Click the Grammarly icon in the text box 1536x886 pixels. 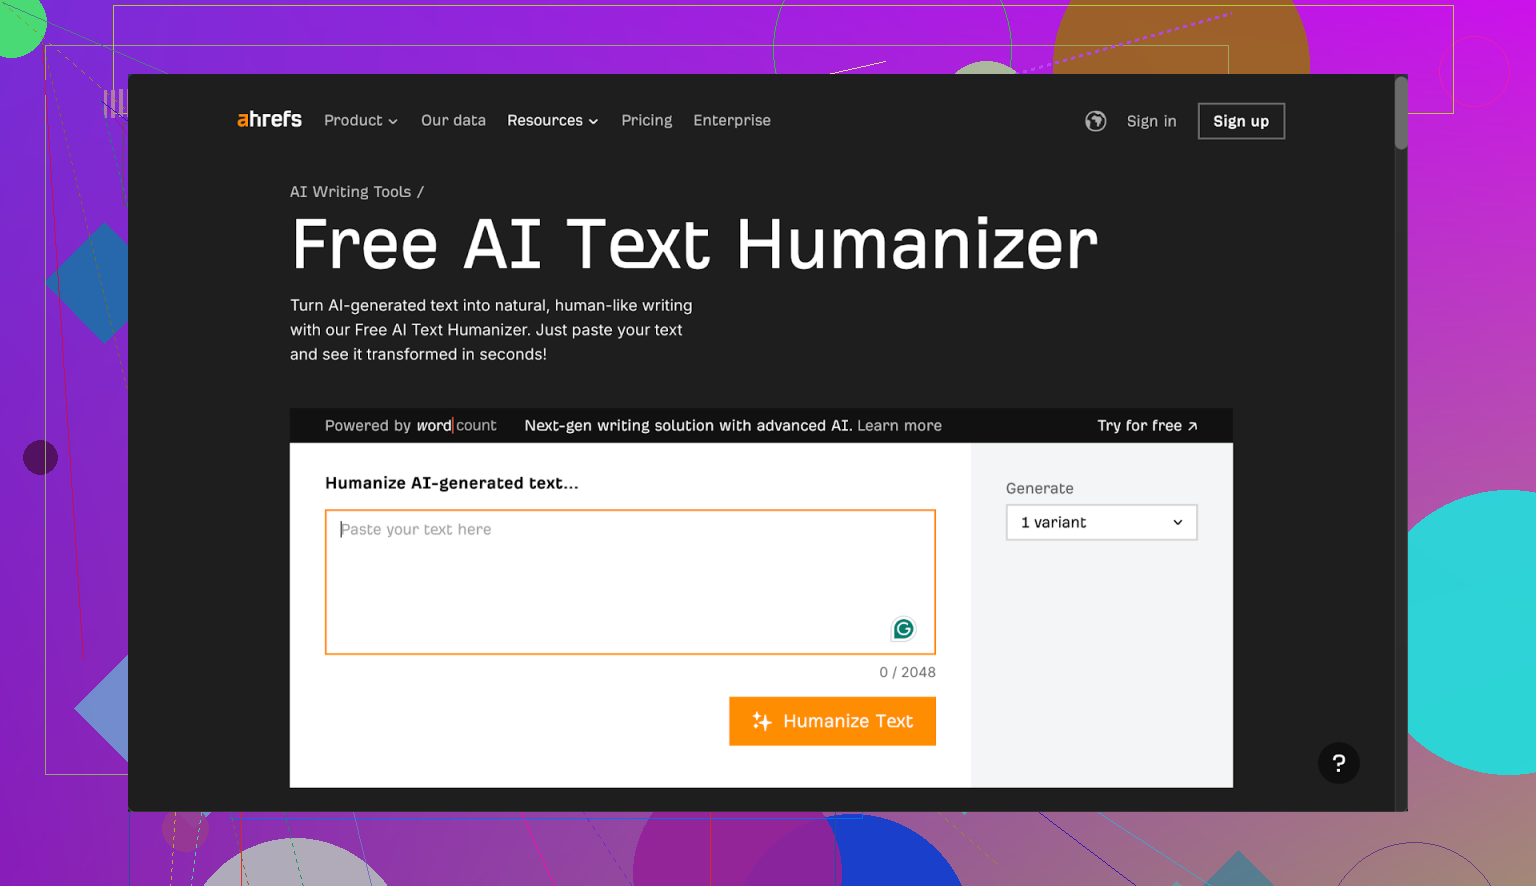(x=903, y=629)
